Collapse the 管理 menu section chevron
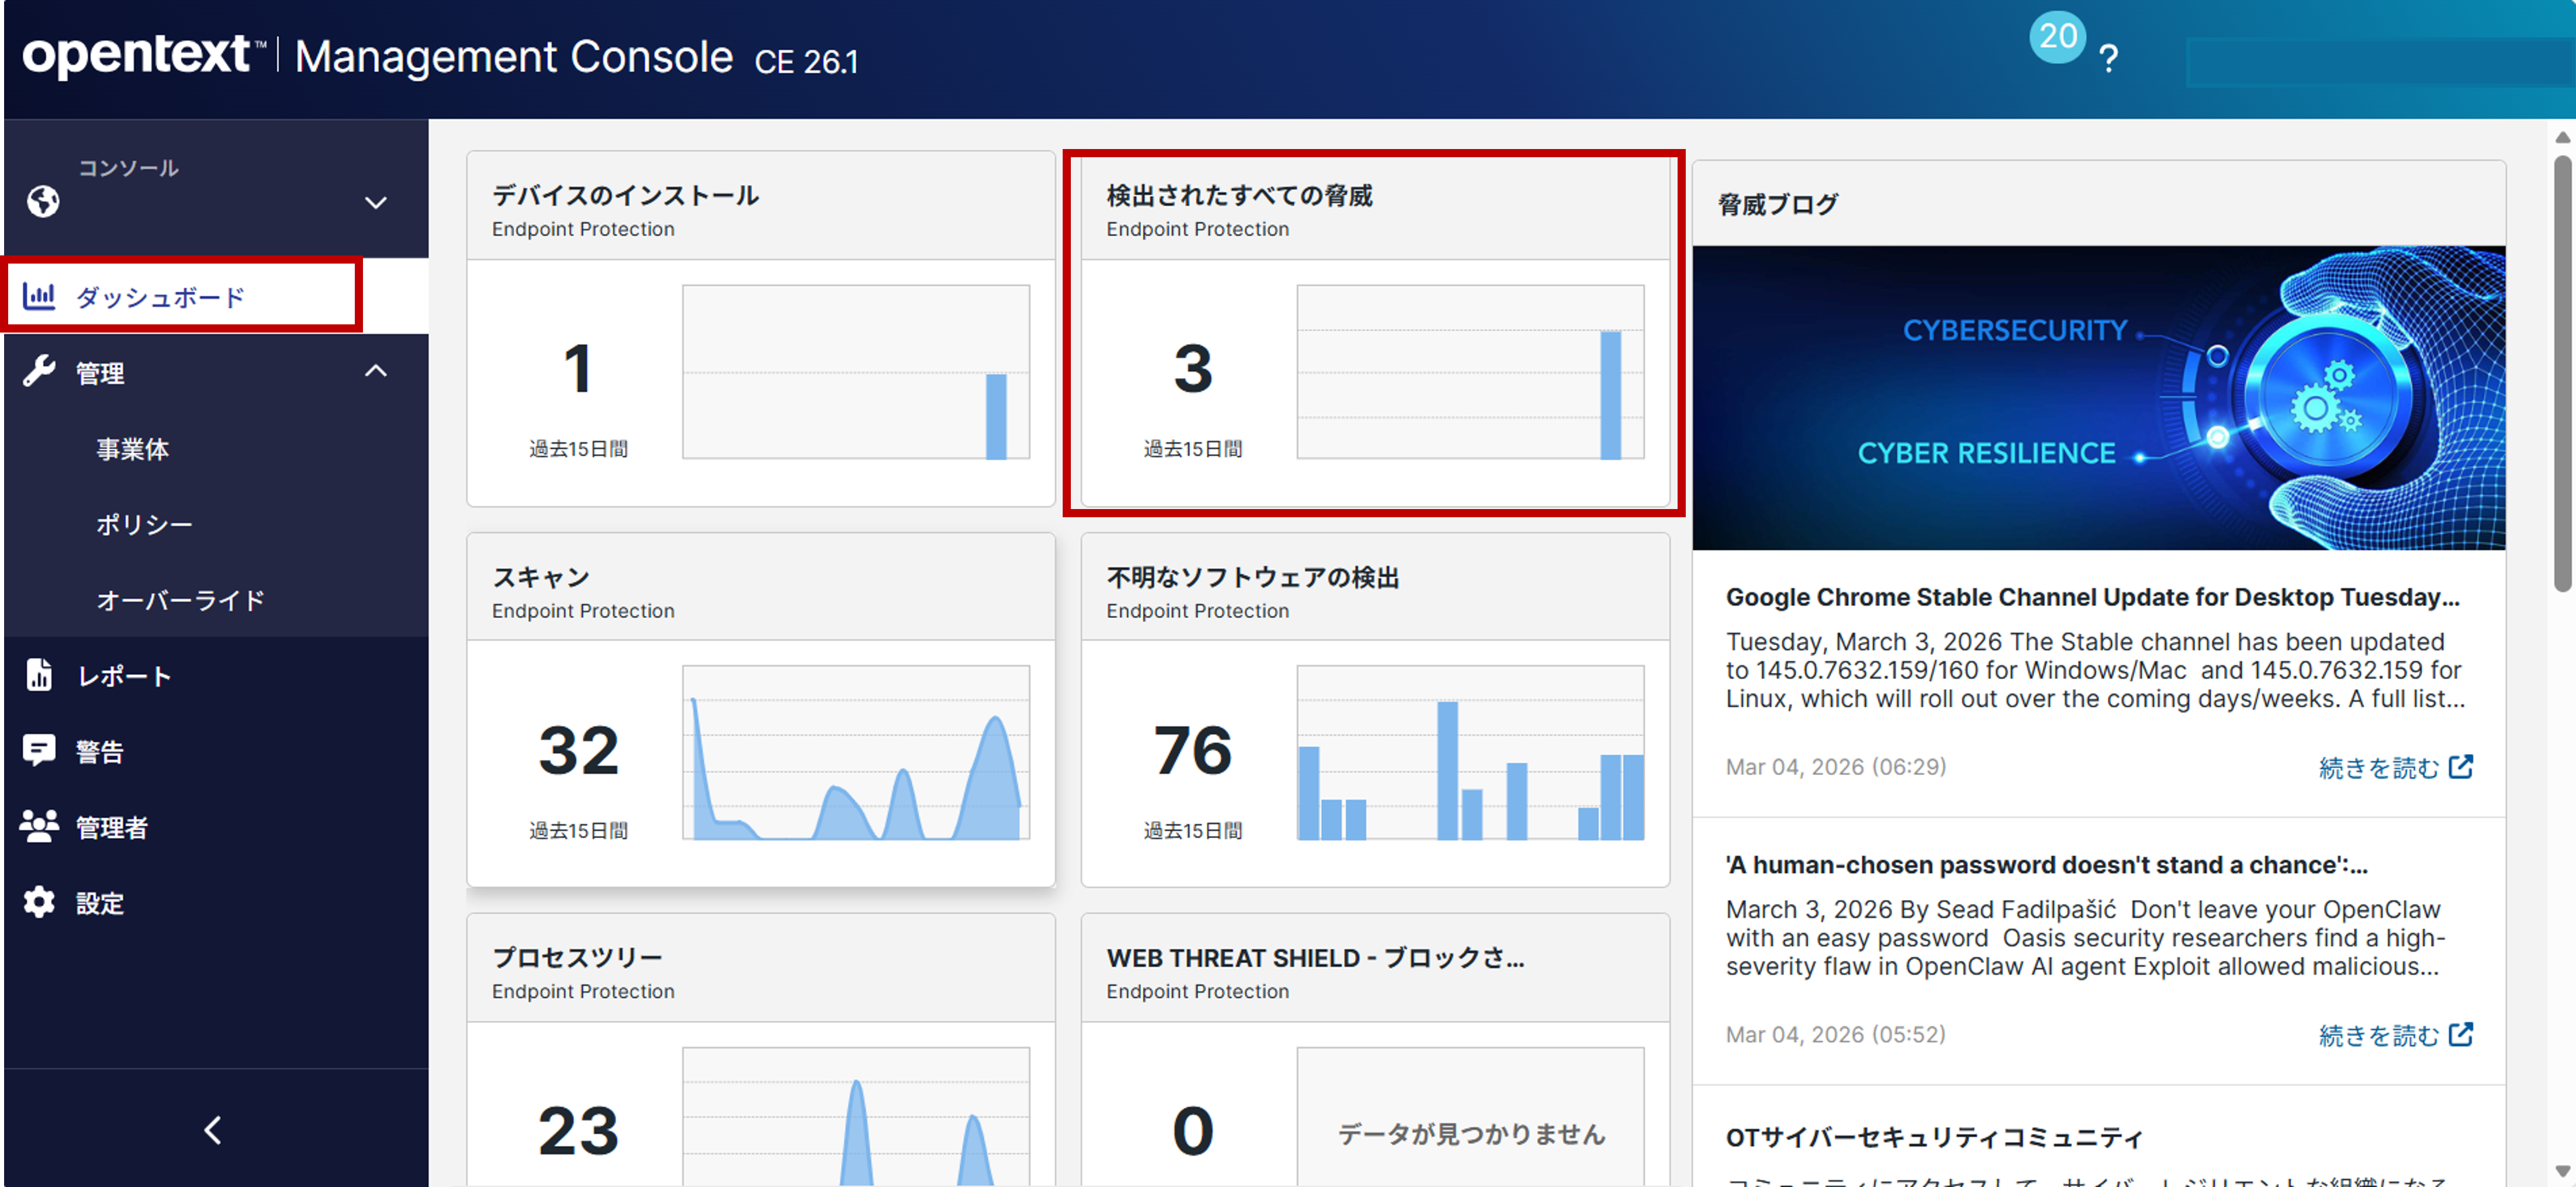 (375, 371)
